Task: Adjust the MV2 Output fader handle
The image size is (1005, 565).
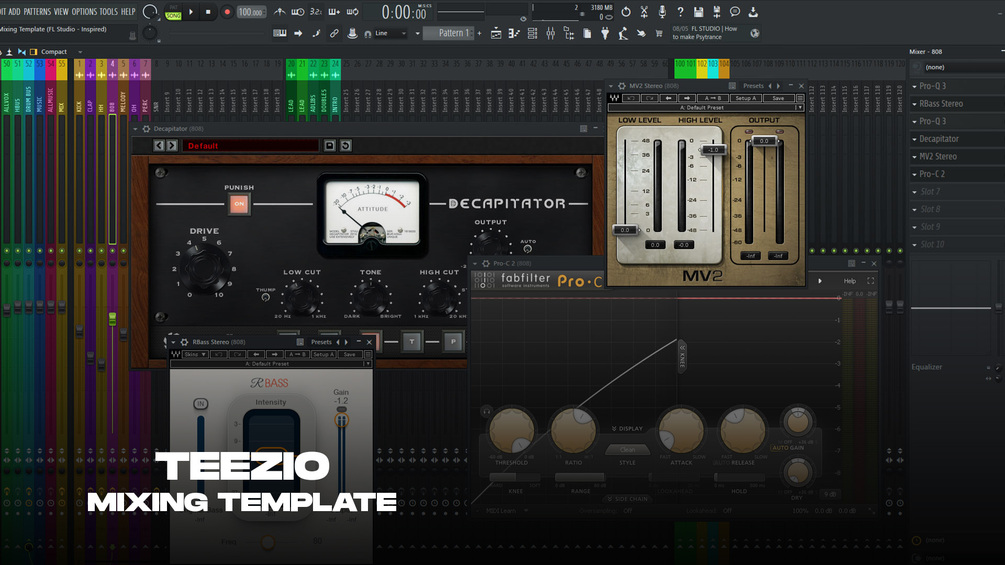Action: click(763, 140)
